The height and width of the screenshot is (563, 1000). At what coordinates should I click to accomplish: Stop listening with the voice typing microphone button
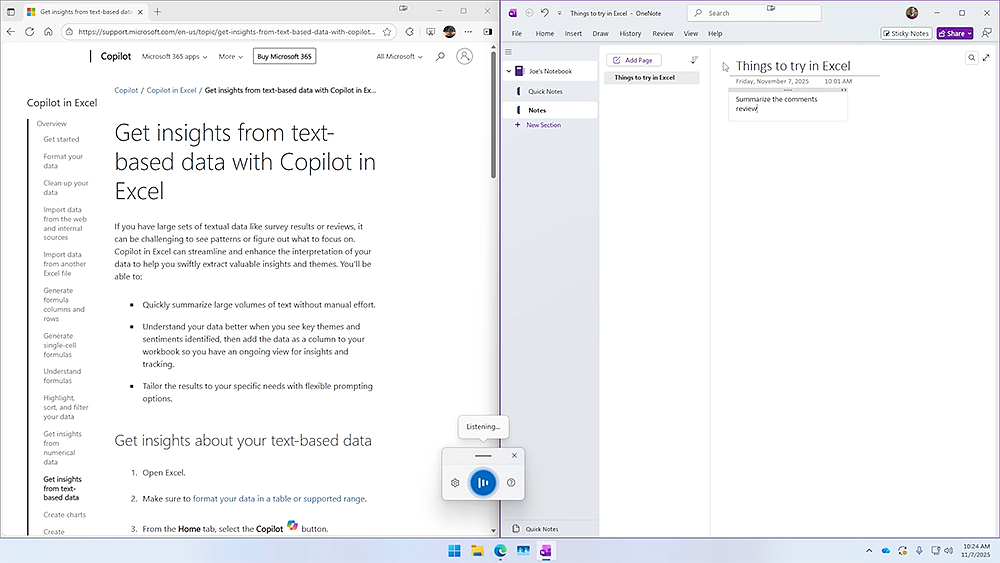point(483,482)
